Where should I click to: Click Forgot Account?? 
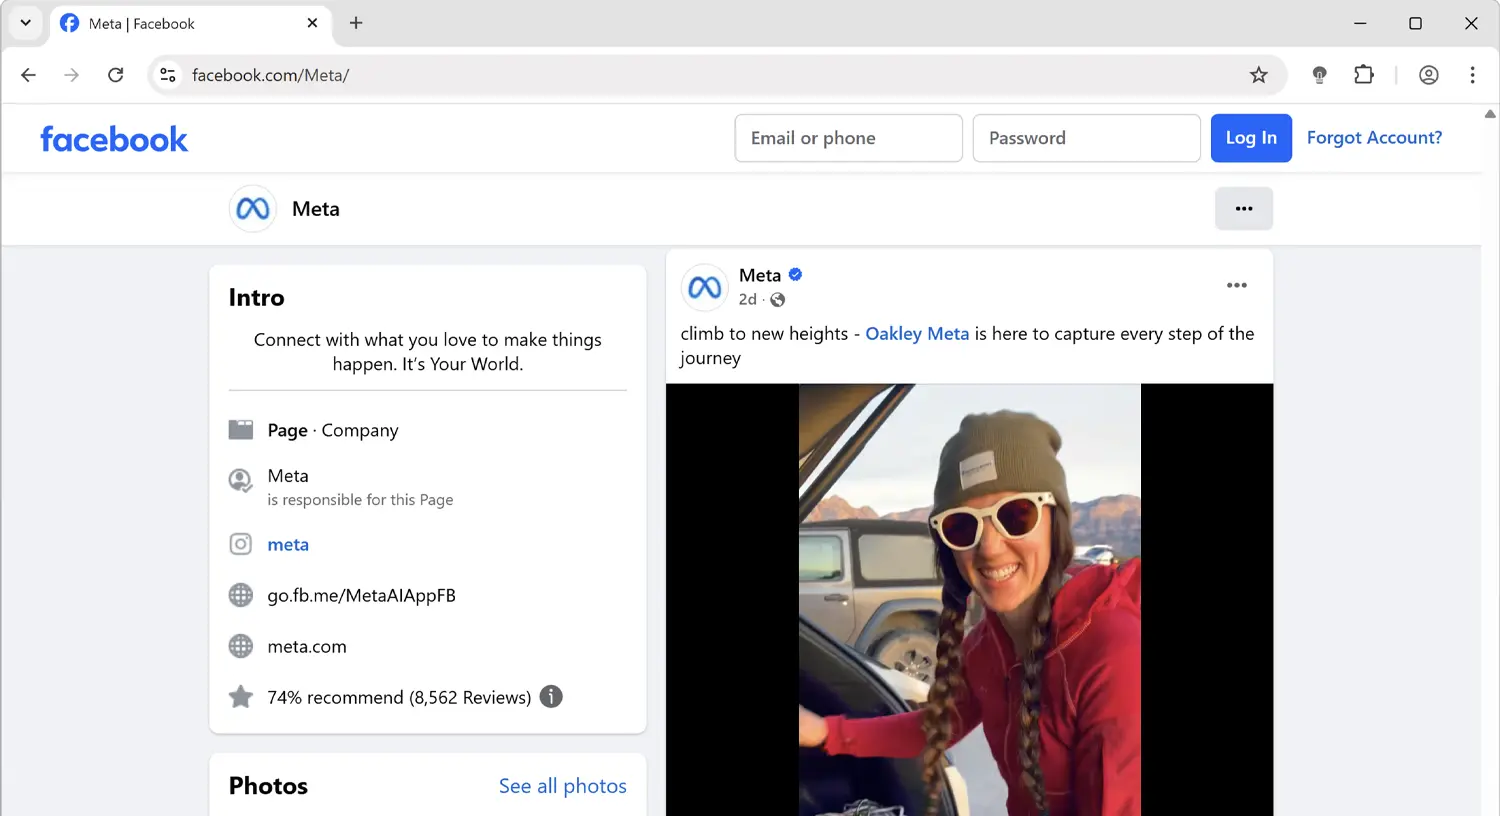point(1374,138)
